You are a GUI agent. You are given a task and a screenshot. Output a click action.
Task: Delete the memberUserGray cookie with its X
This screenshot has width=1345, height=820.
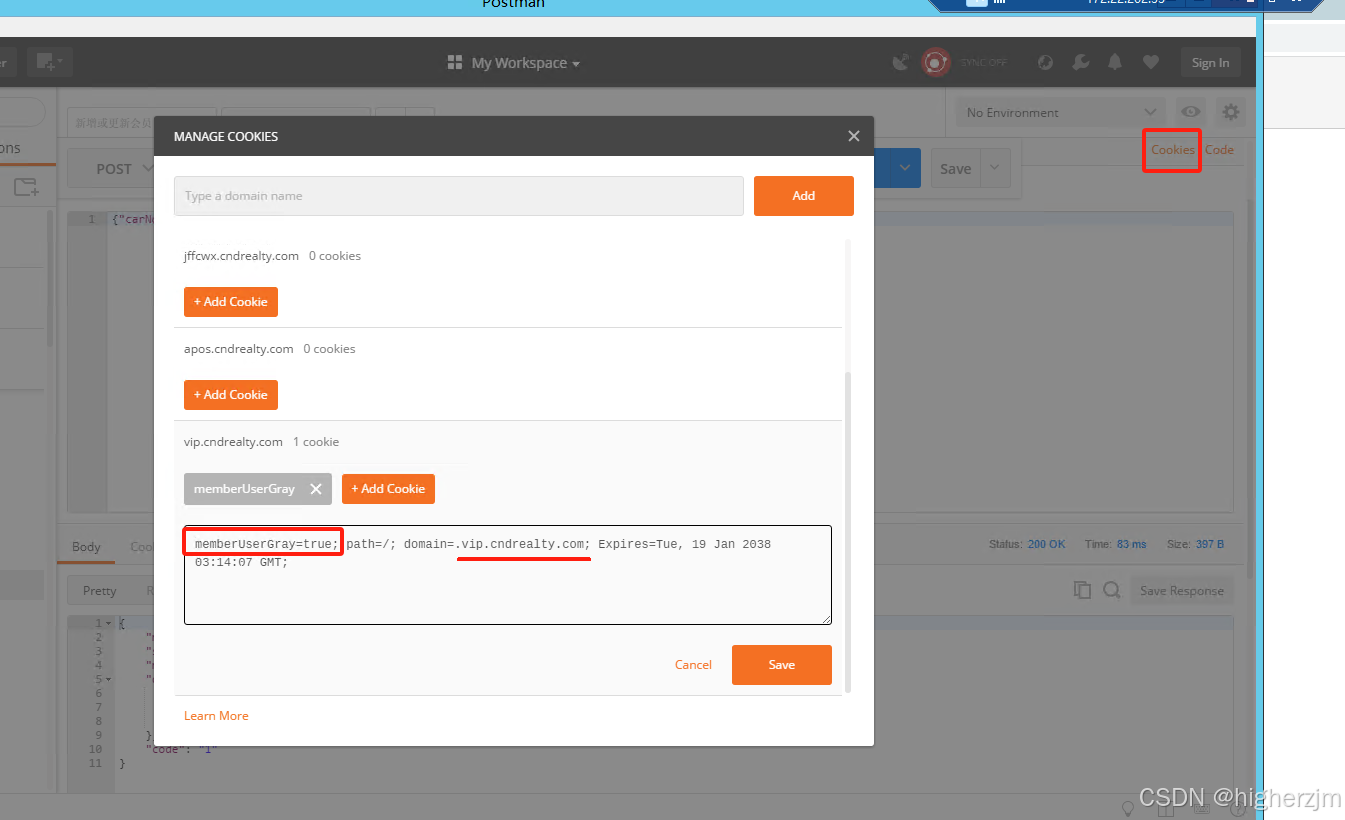[x=316, y=489]
